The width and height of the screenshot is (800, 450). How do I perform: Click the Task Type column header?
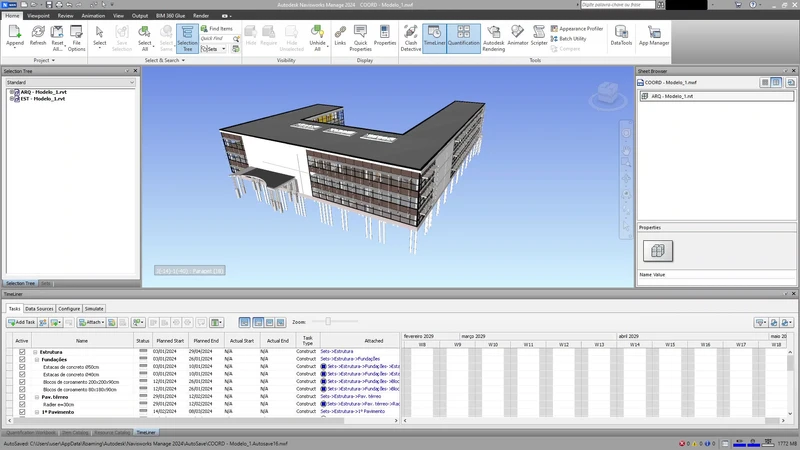[x=307, y=341]
